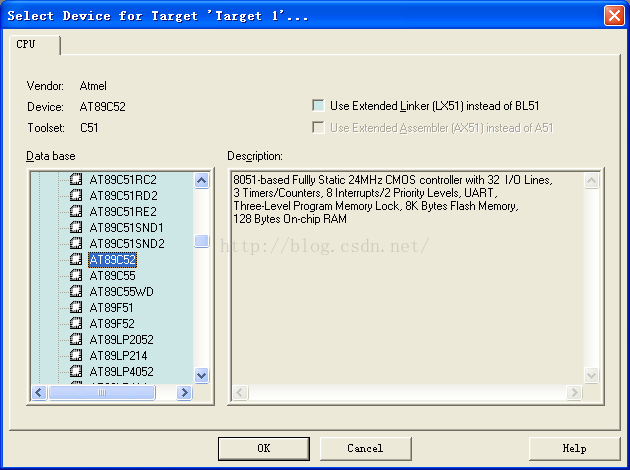The image size is (630, 470).
Task: Click the chip icon beside AT89LP214
Action: 76,356
